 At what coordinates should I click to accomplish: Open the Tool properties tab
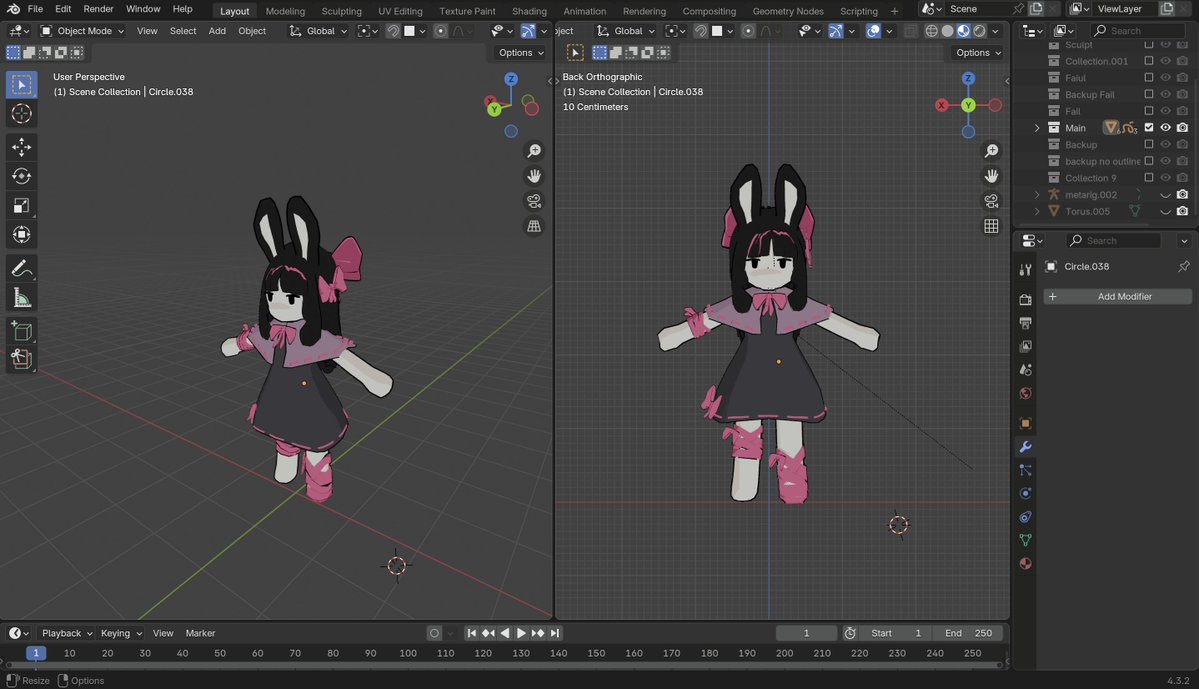coord(1025,269)
